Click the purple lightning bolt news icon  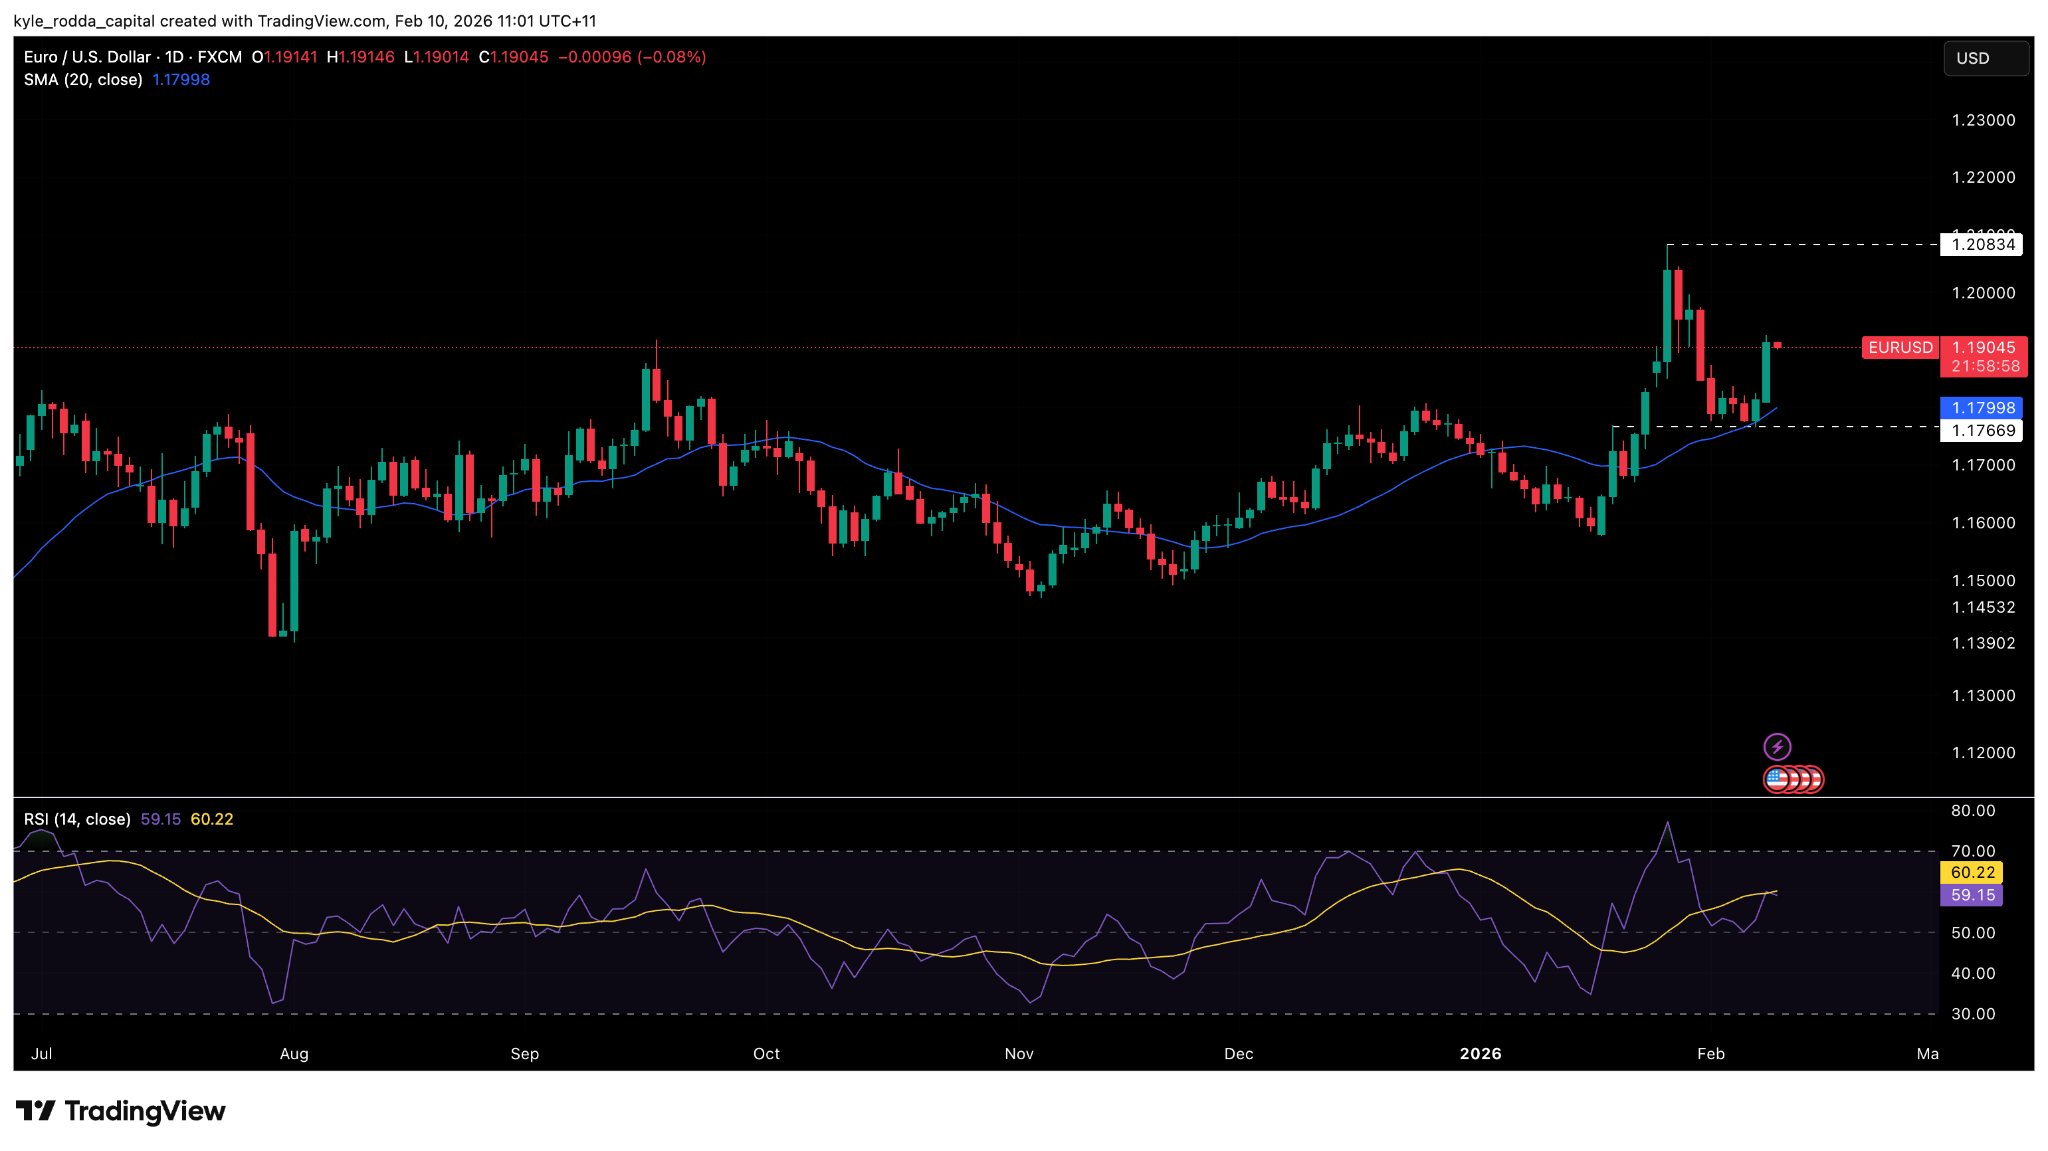[1777, 747]
